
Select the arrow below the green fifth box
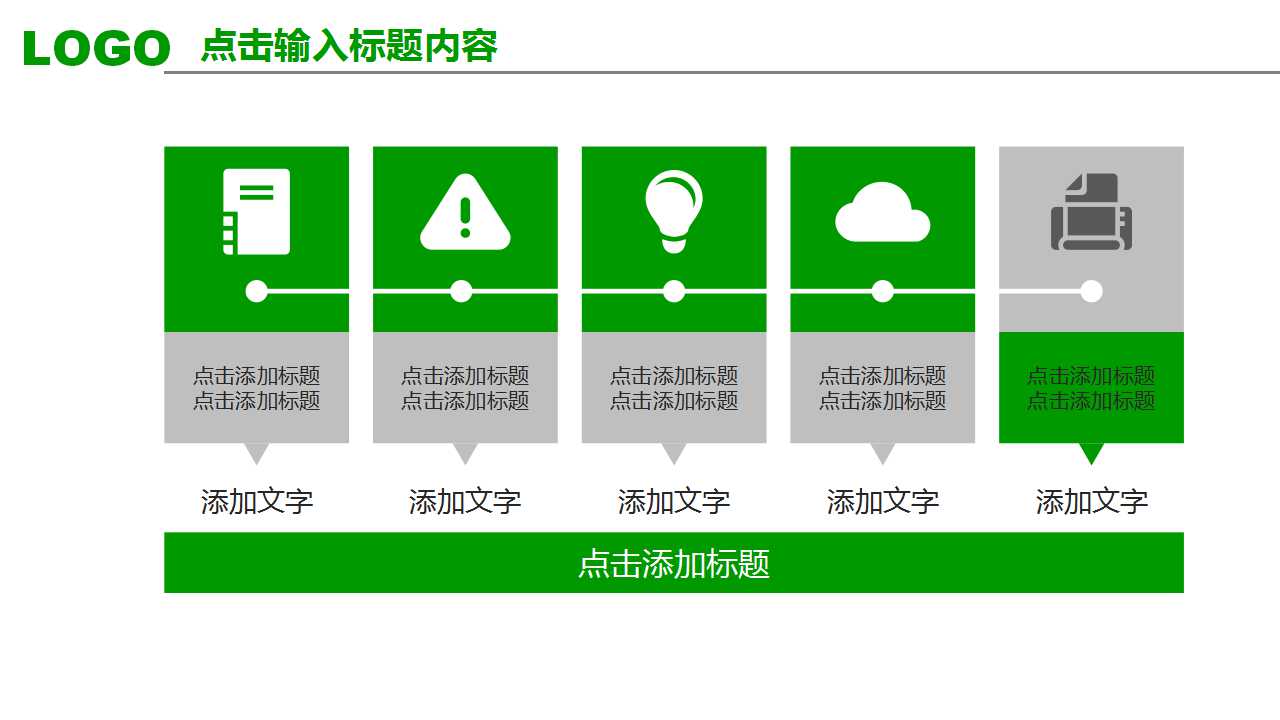click(x=1090, y=452)
